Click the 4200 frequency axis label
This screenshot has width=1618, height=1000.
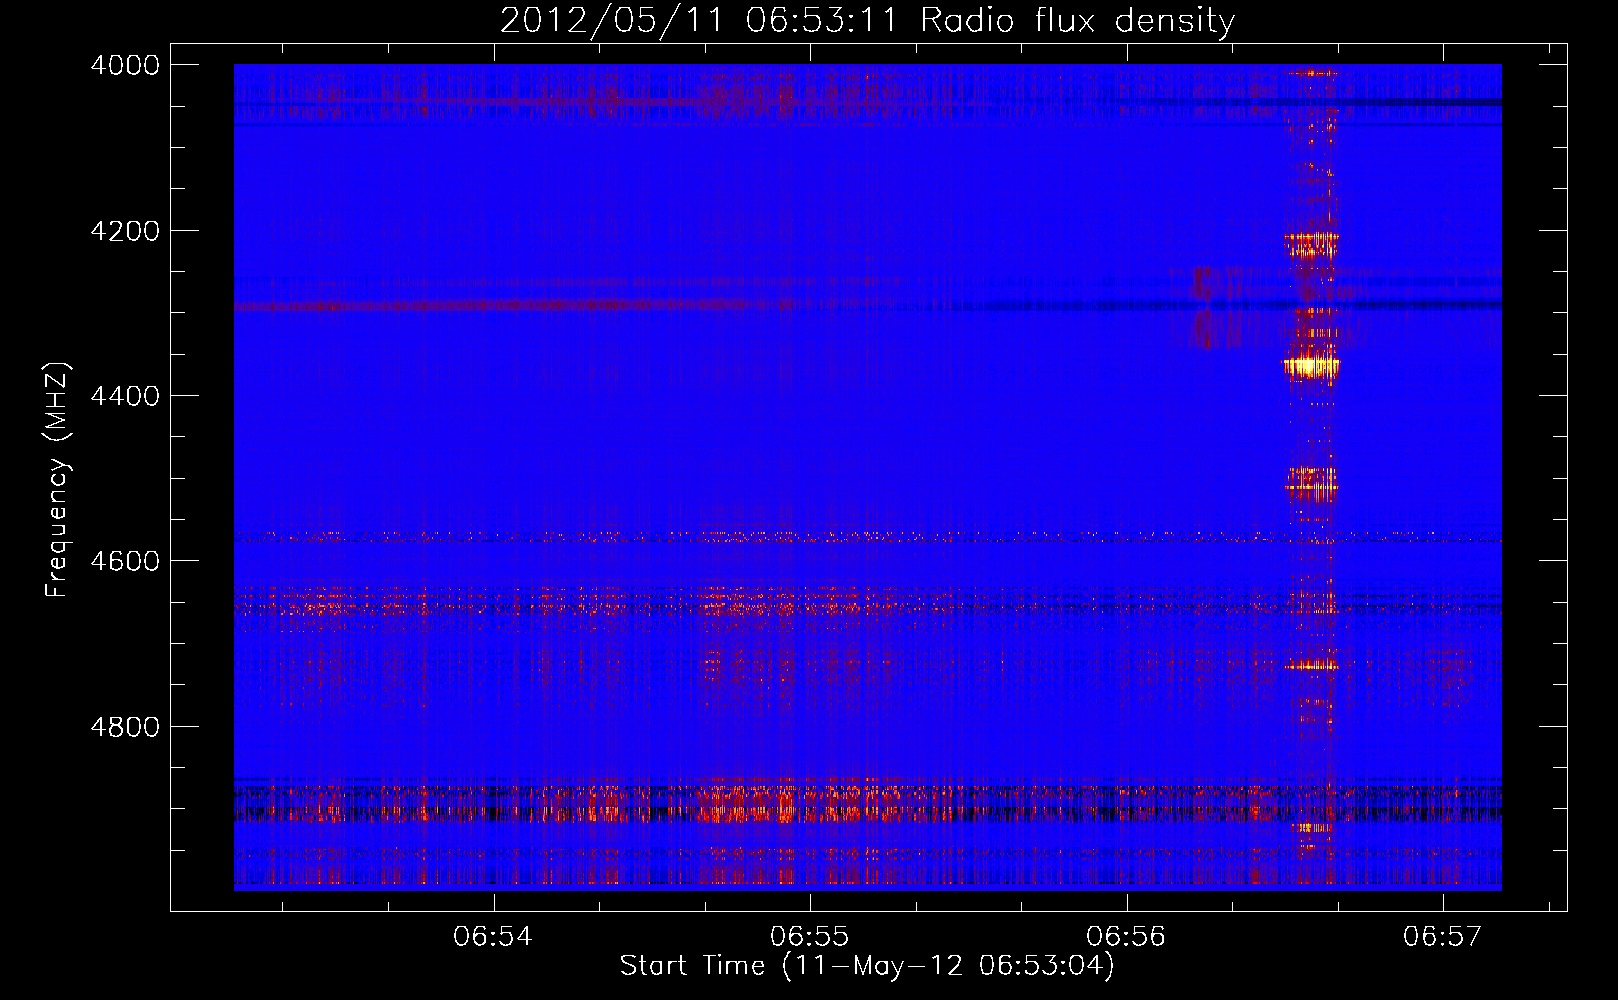pos(125,231)
